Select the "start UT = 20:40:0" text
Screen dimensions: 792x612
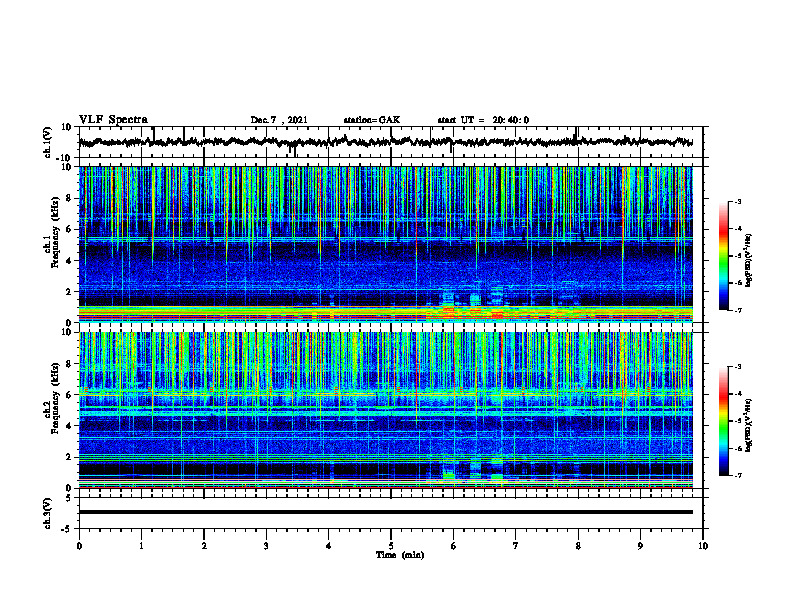[x=483, y=120]
